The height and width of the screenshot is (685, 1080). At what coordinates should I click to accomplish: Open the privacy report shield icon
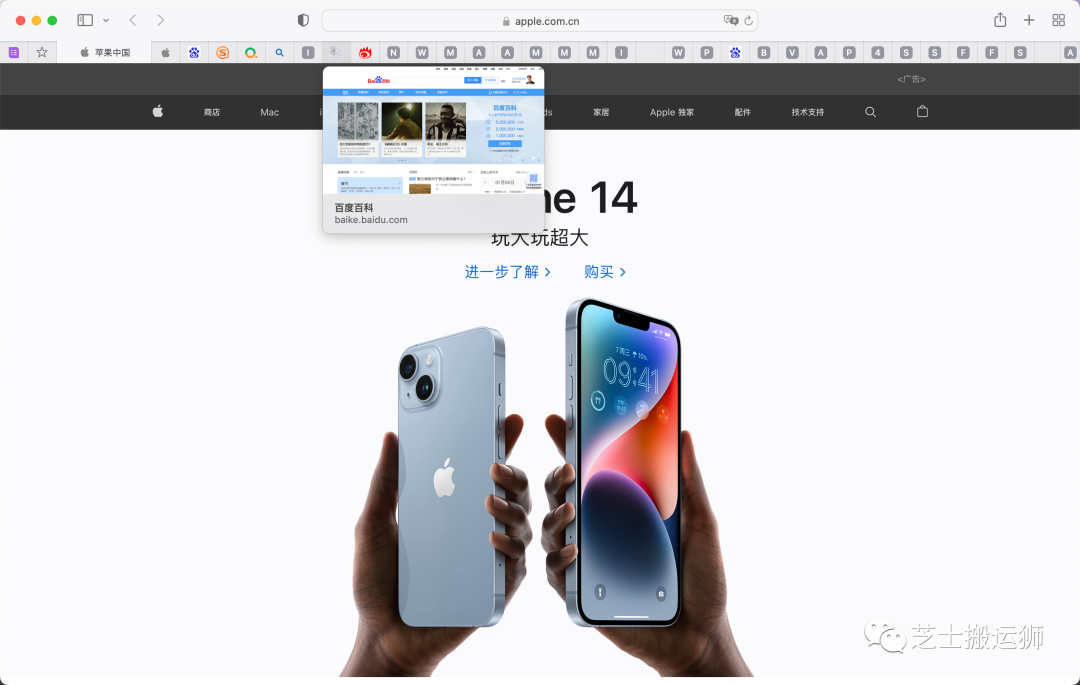tap(303, 21)
